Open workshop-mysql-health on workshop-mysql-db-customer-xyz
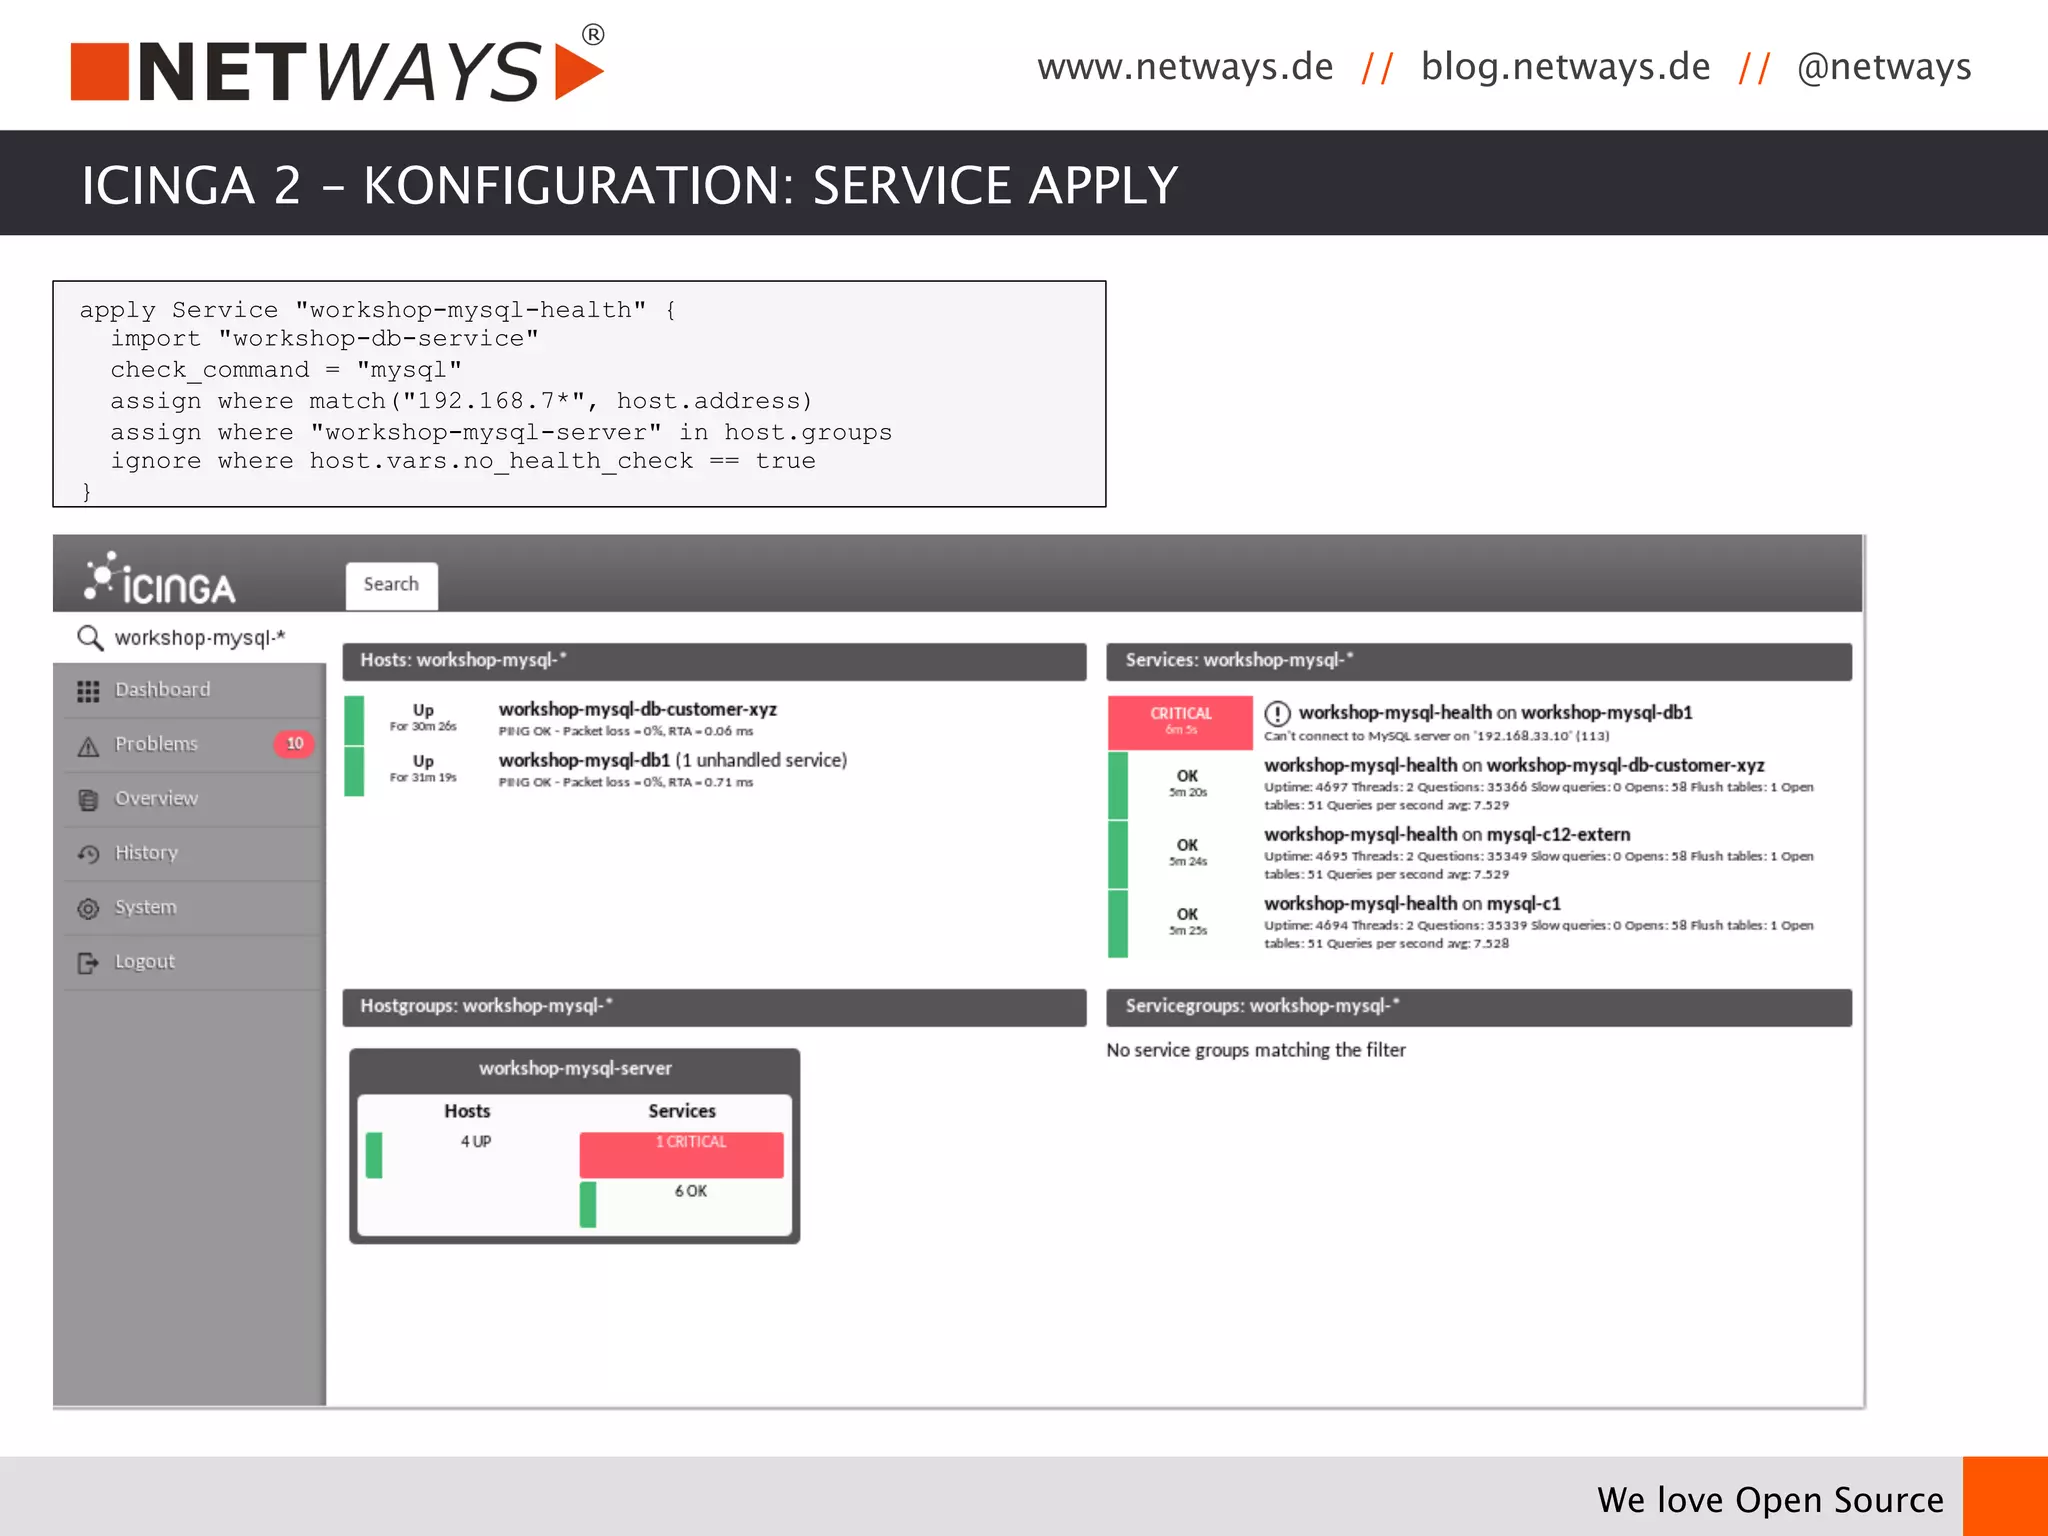This screenshot has width=2048, height=1536. click(1514, 765)
